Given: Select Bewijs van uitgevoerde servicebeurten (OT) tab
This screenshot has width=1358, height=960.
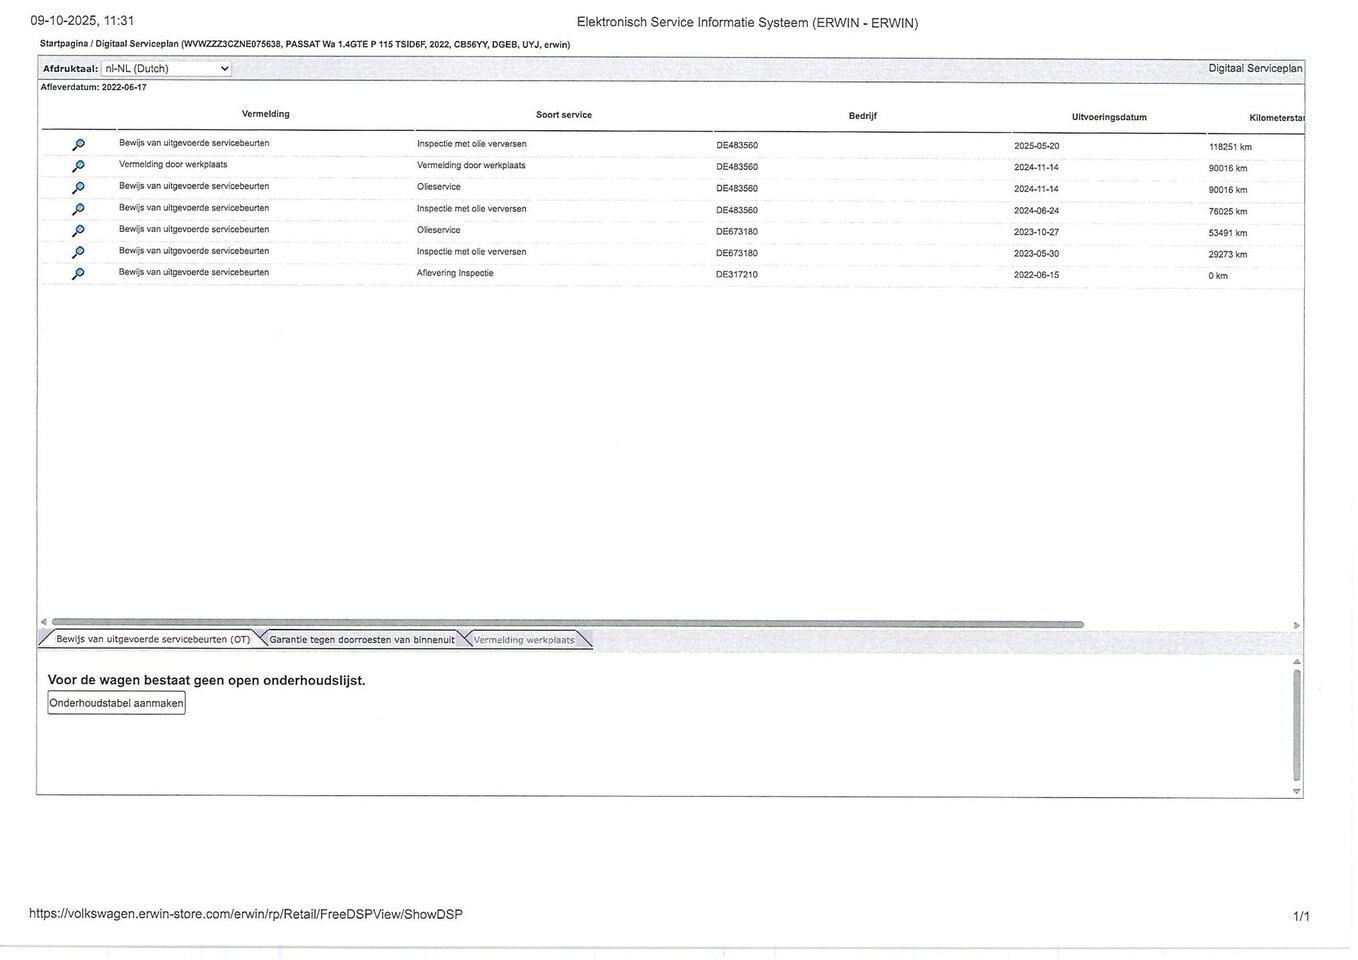Looking at the screenshot, I should pos(152,640).
